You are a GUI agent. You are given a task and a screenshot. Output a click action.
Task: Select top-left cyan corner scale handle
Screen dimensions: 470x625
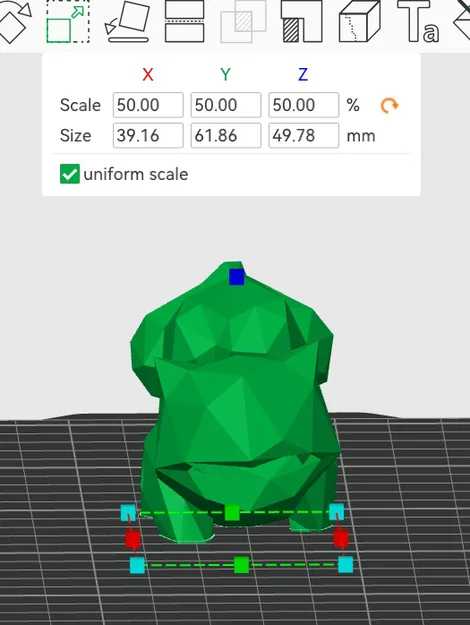pyautogui.click(x=128, y=513)
